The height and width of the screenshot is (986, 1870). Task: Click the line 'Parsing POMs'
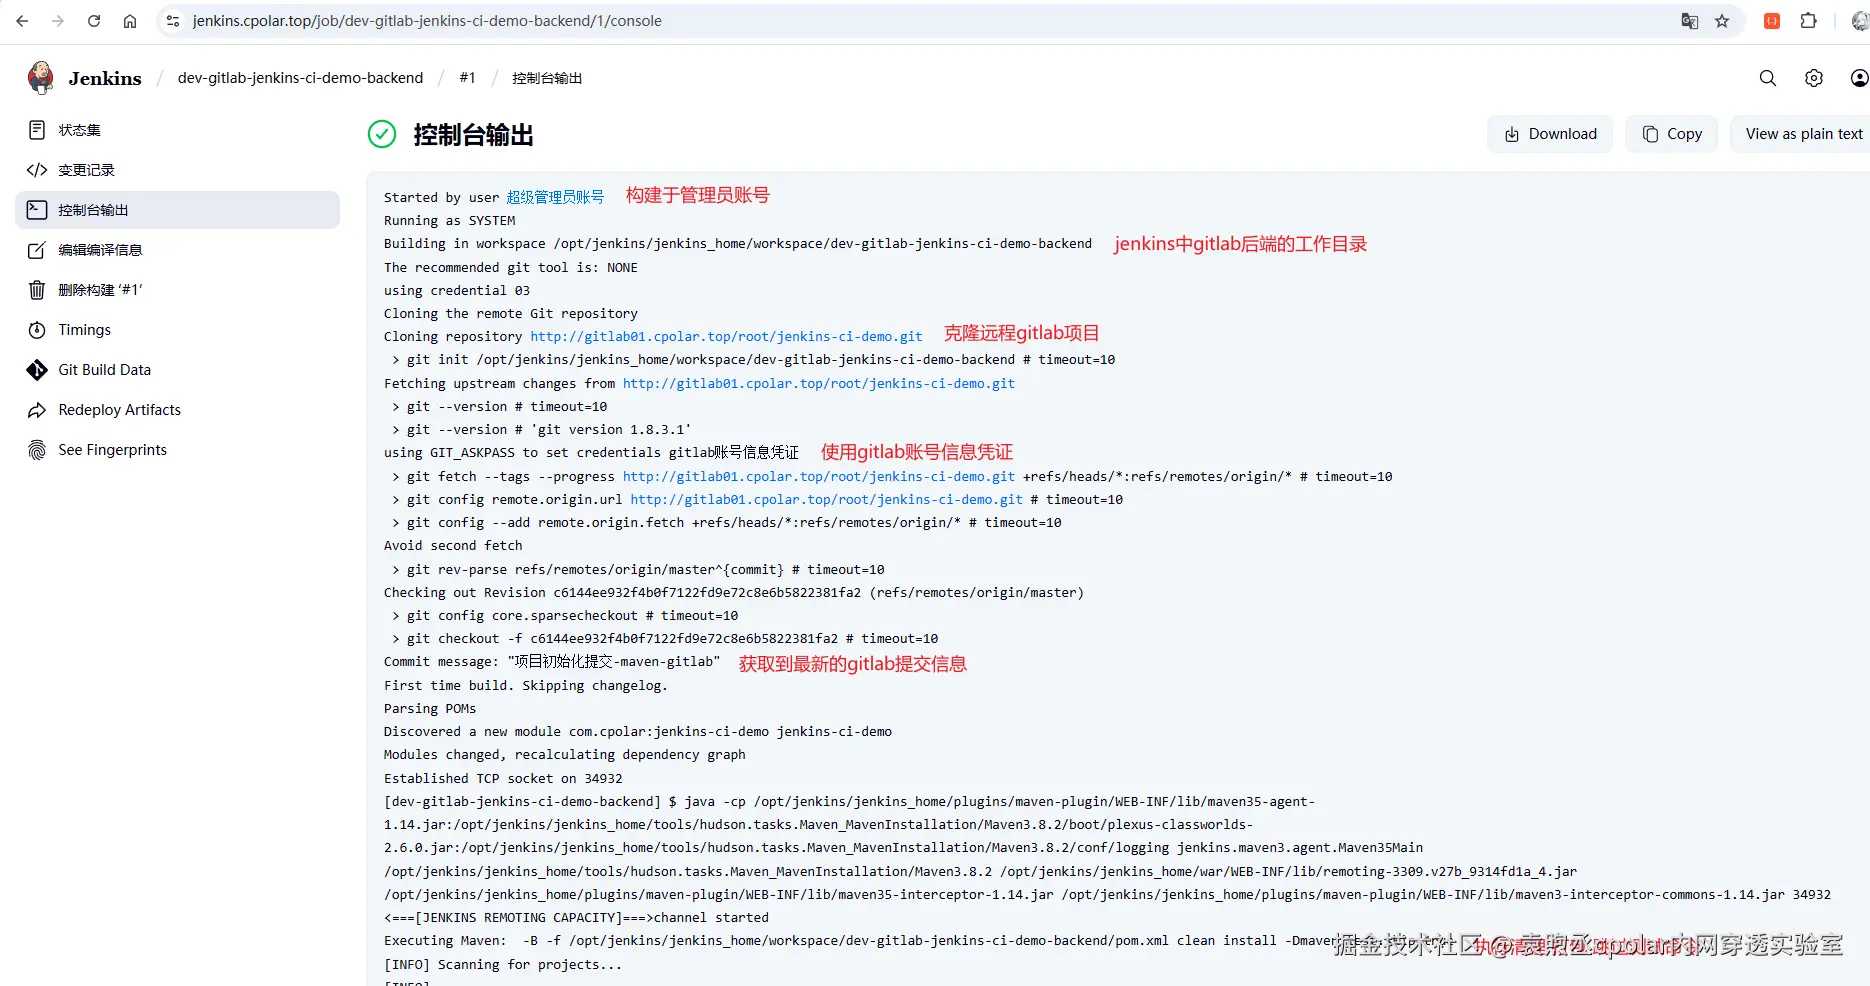point(430,709)
